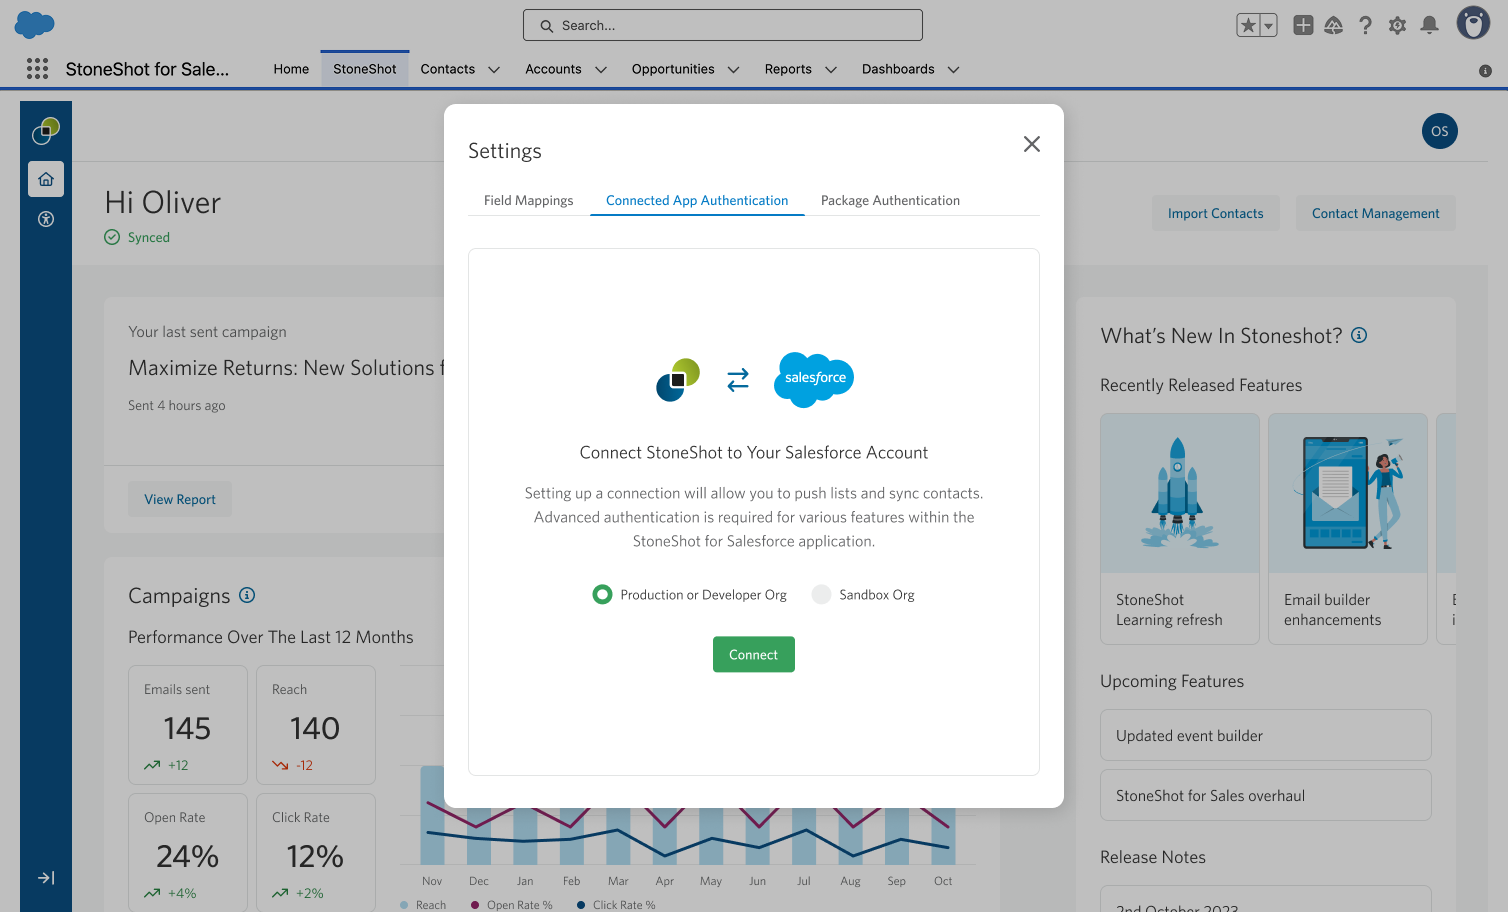
Task: Click the Reach 140 stat card
Action: [316, 725]
